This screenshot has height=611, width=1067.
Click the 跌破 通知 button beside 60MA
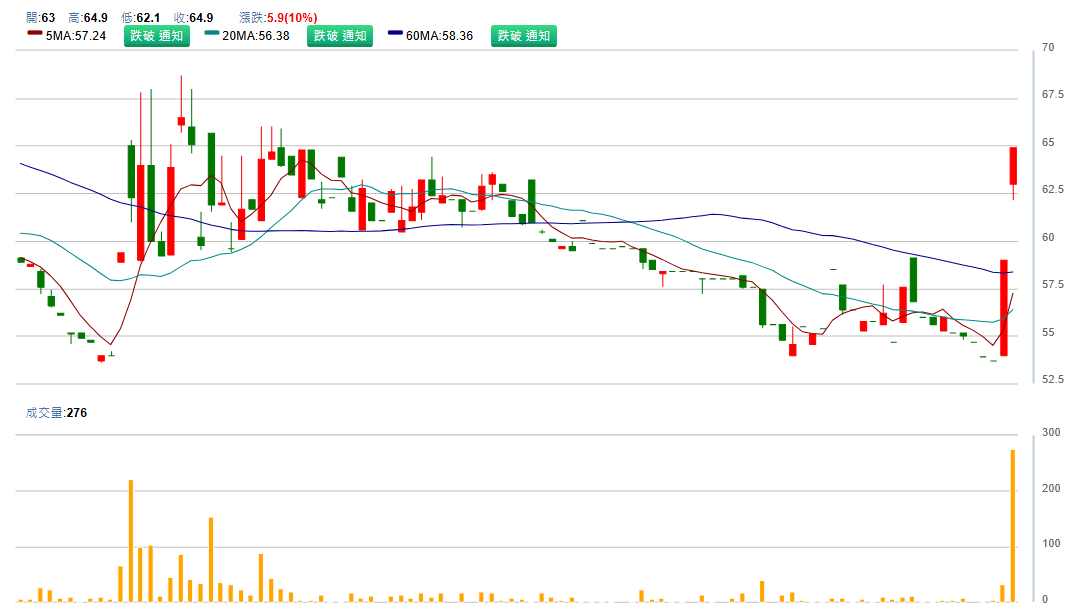point(523,36)
